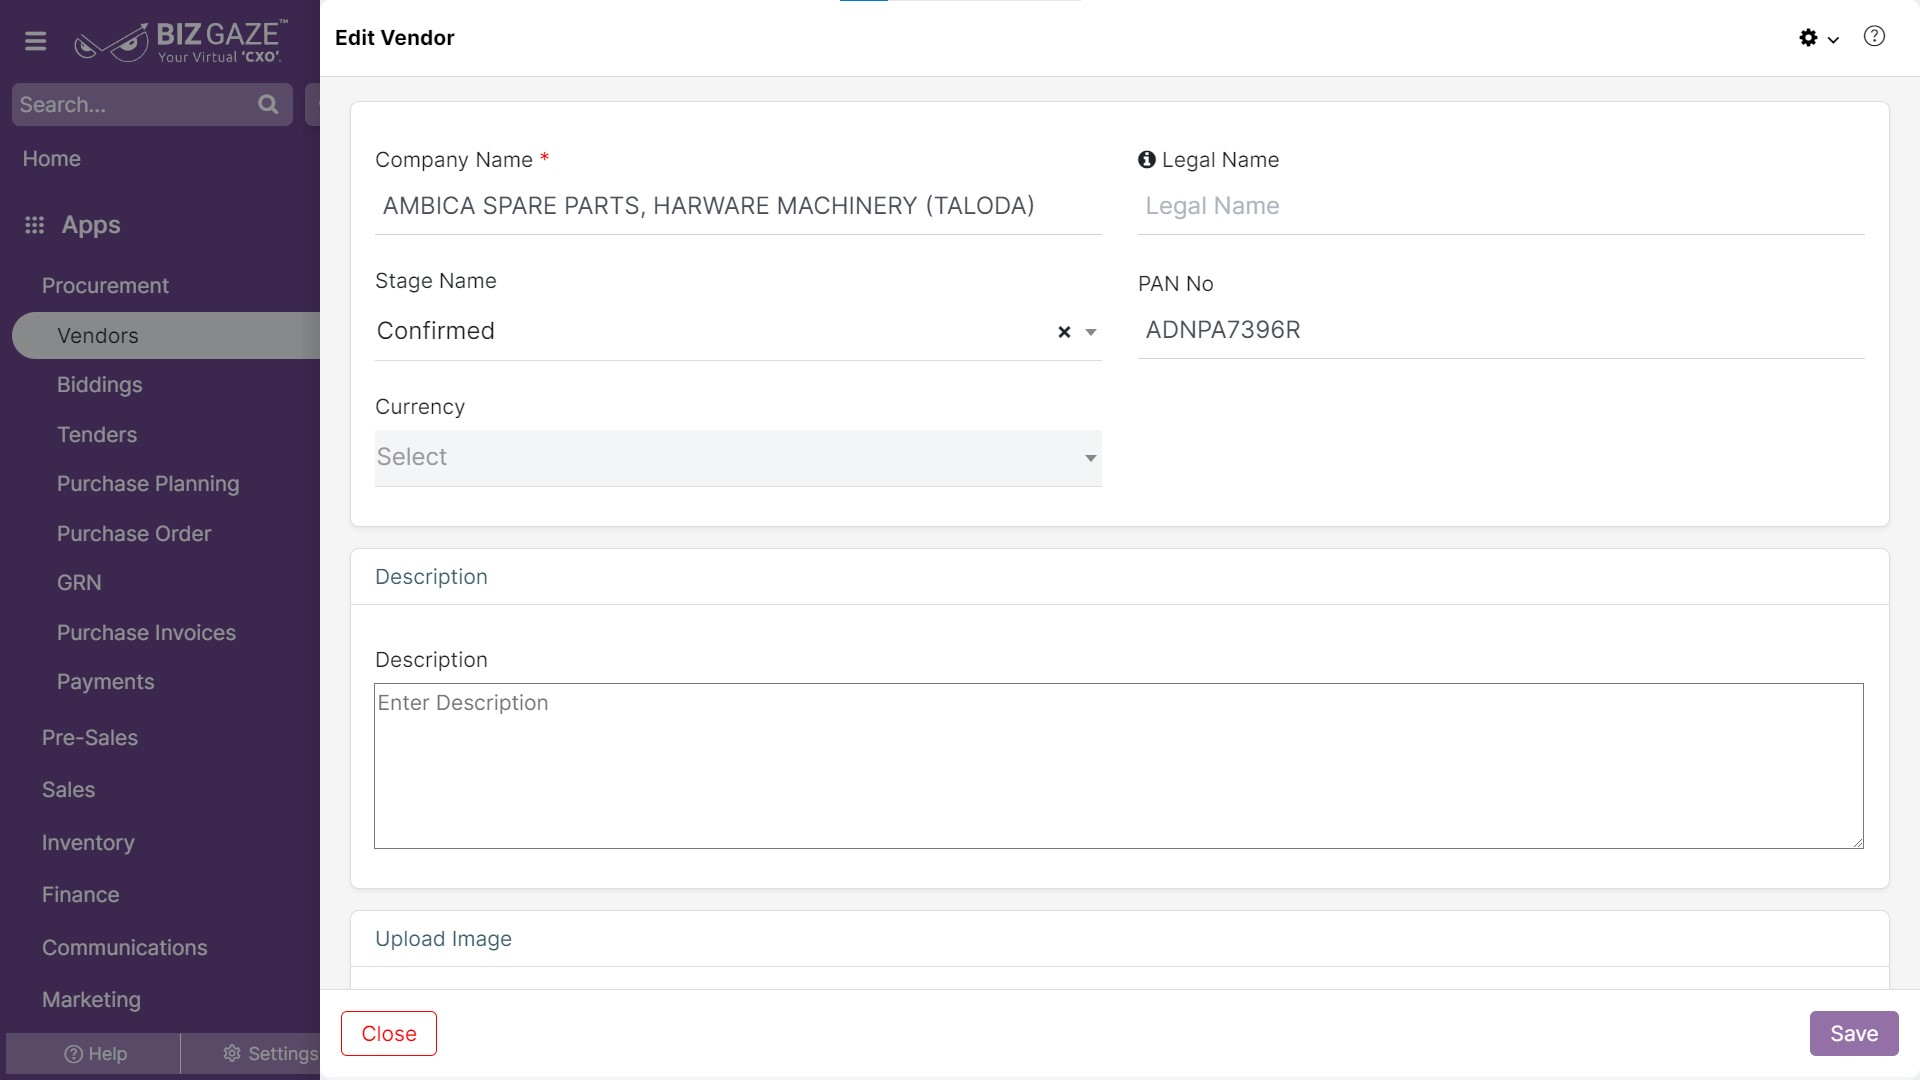Click the Legal Name info icon
This screenshot has width=1920, height=1080.
1146,160
